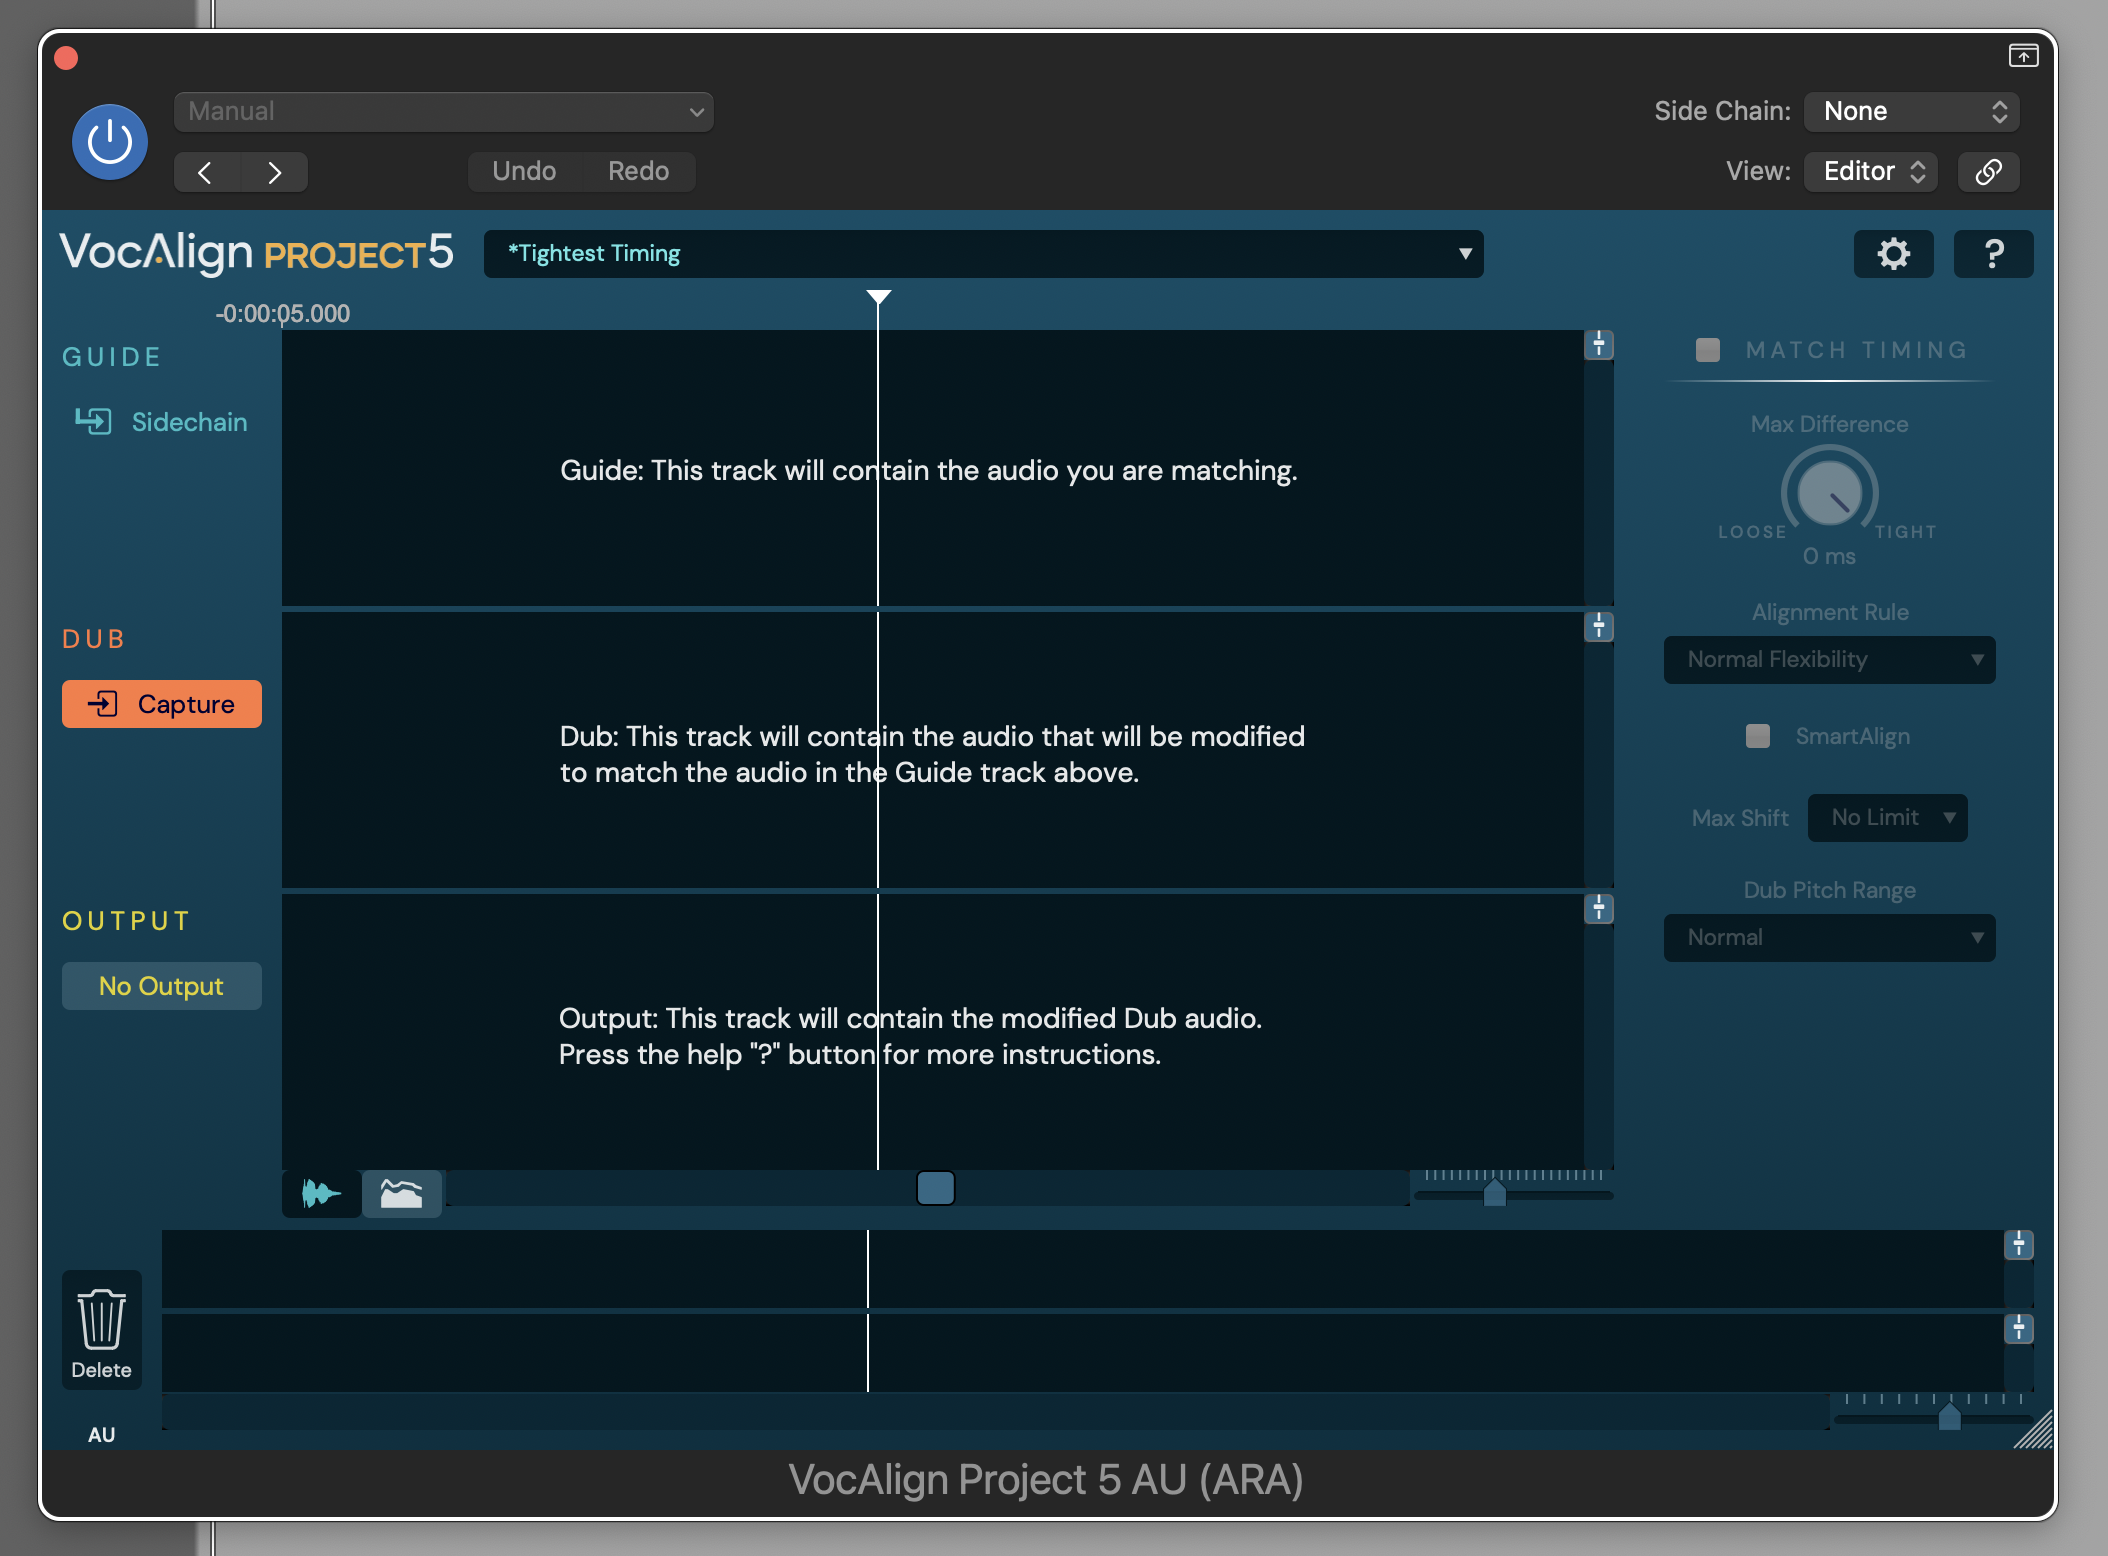This screenshot has height=1556, width=2108.
Task: Select the waveform display icon
Action: click(320, 1192)
